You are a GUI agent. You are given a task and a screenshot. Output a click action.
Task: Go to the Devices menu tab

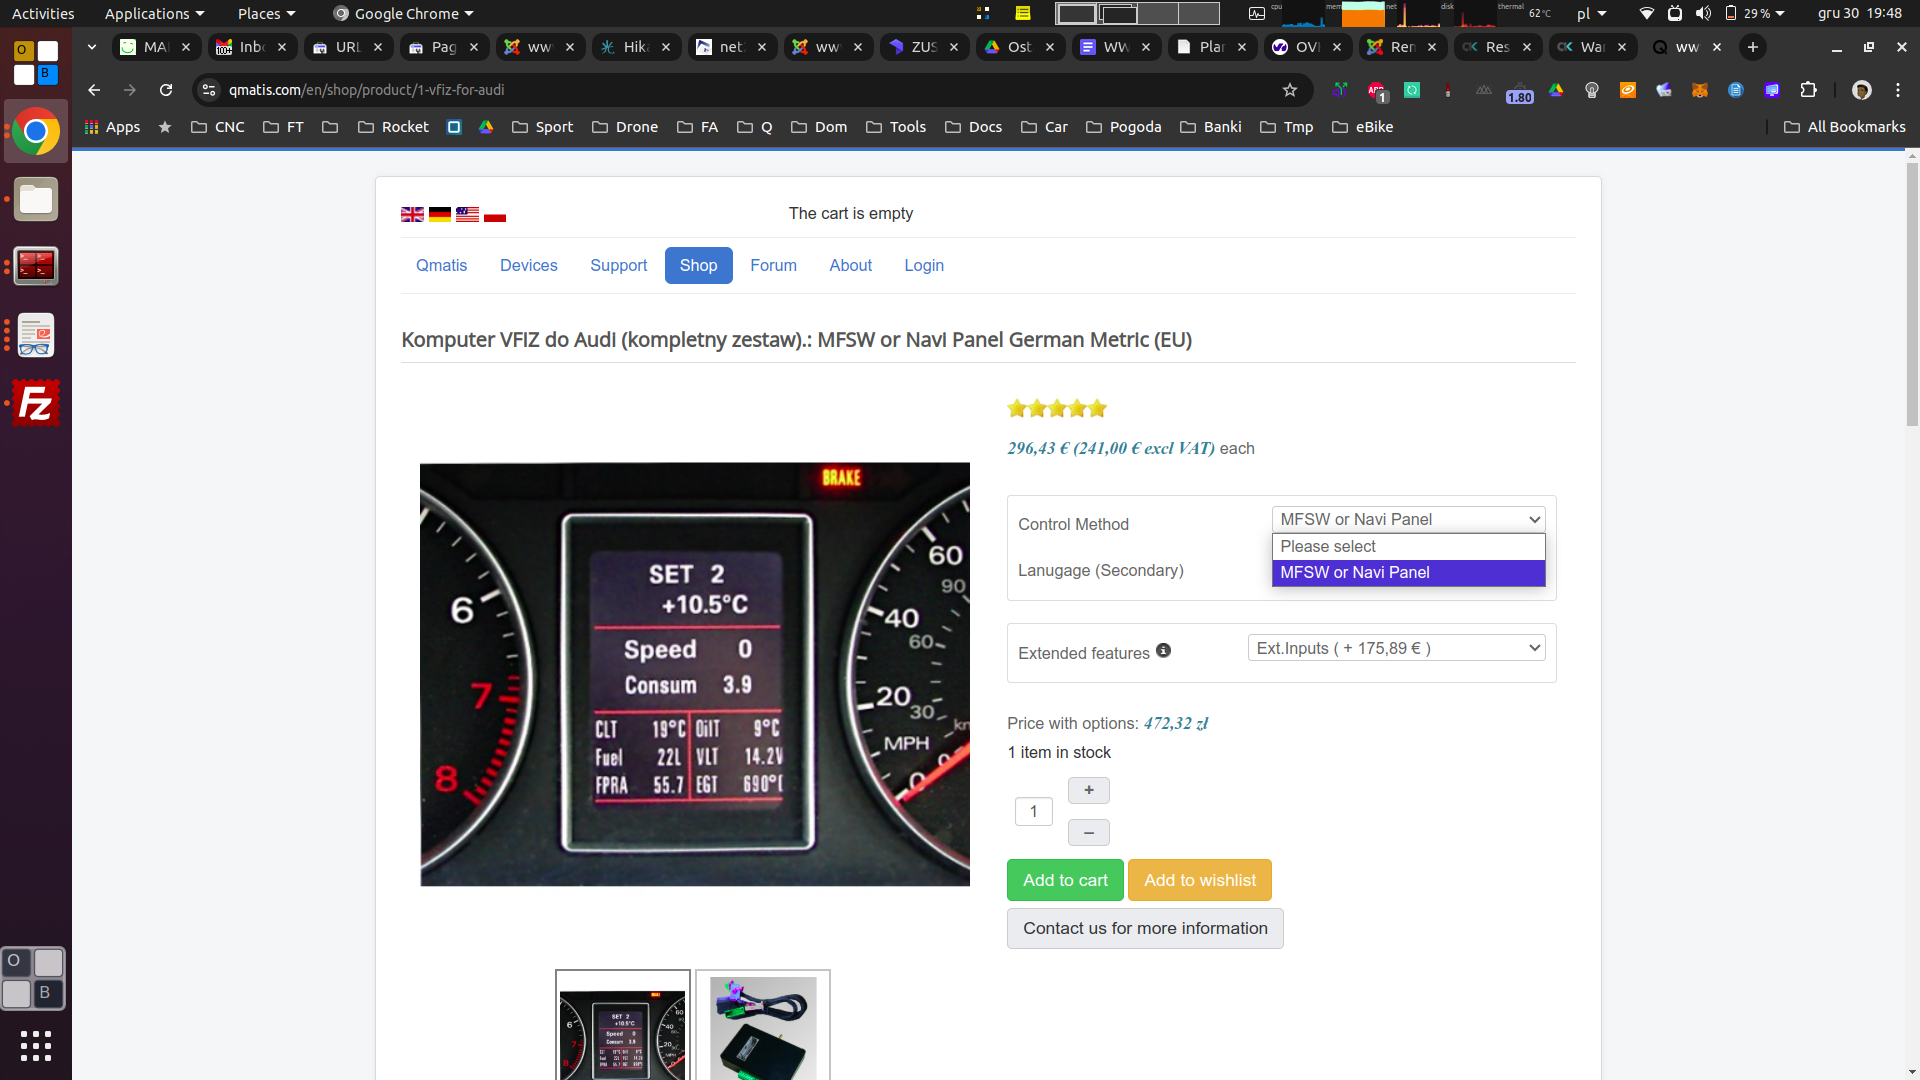[528, 265]
